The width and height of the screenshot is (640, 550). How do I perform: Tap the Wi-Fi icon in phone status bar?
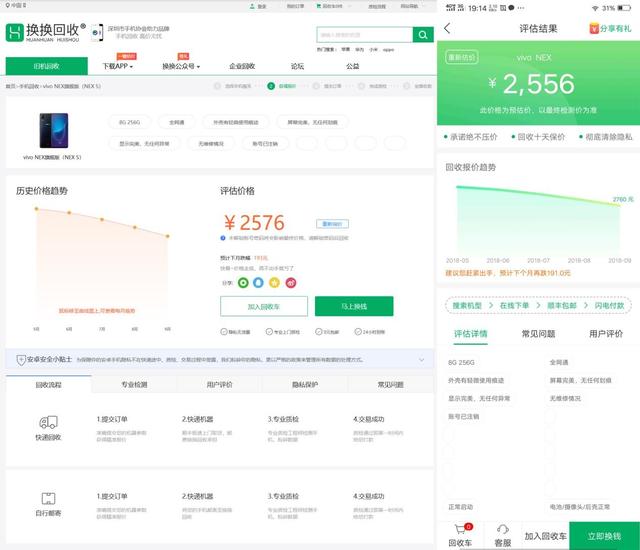(595, 8)
